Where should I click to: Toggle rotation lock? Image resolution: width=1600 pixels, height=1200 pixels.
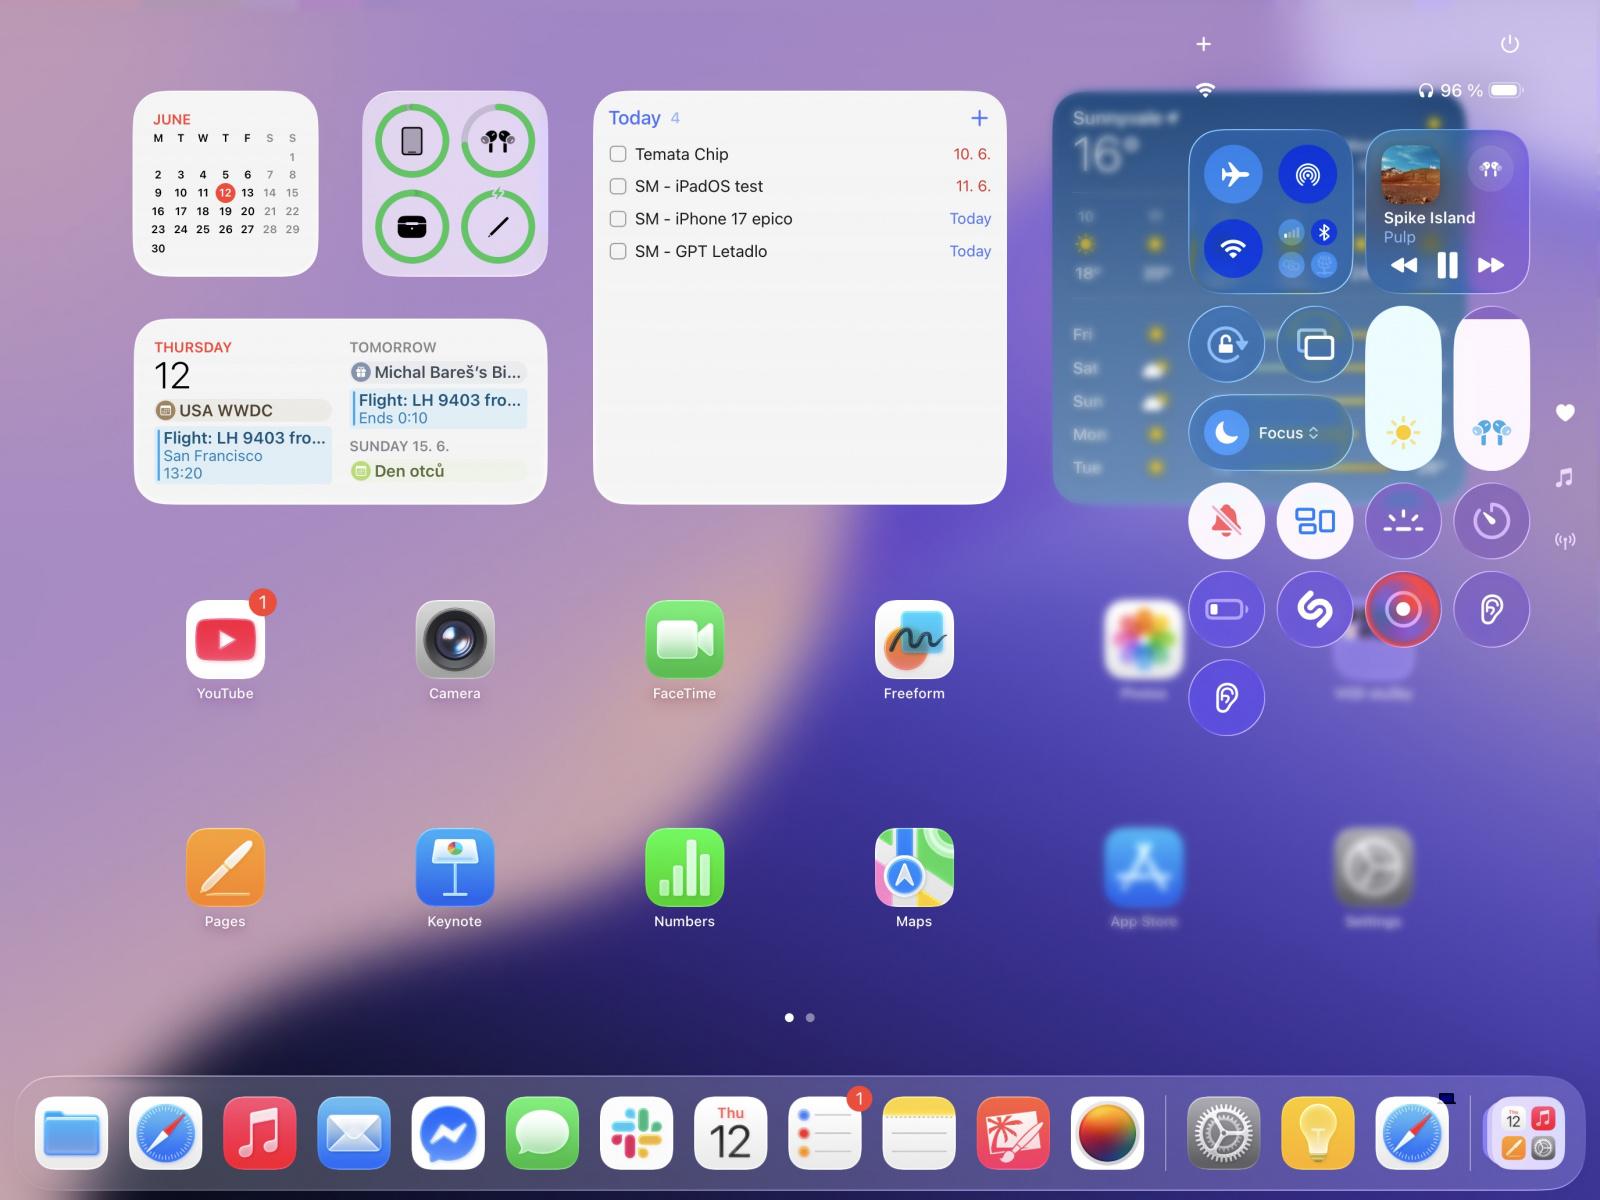point(1227,345)
